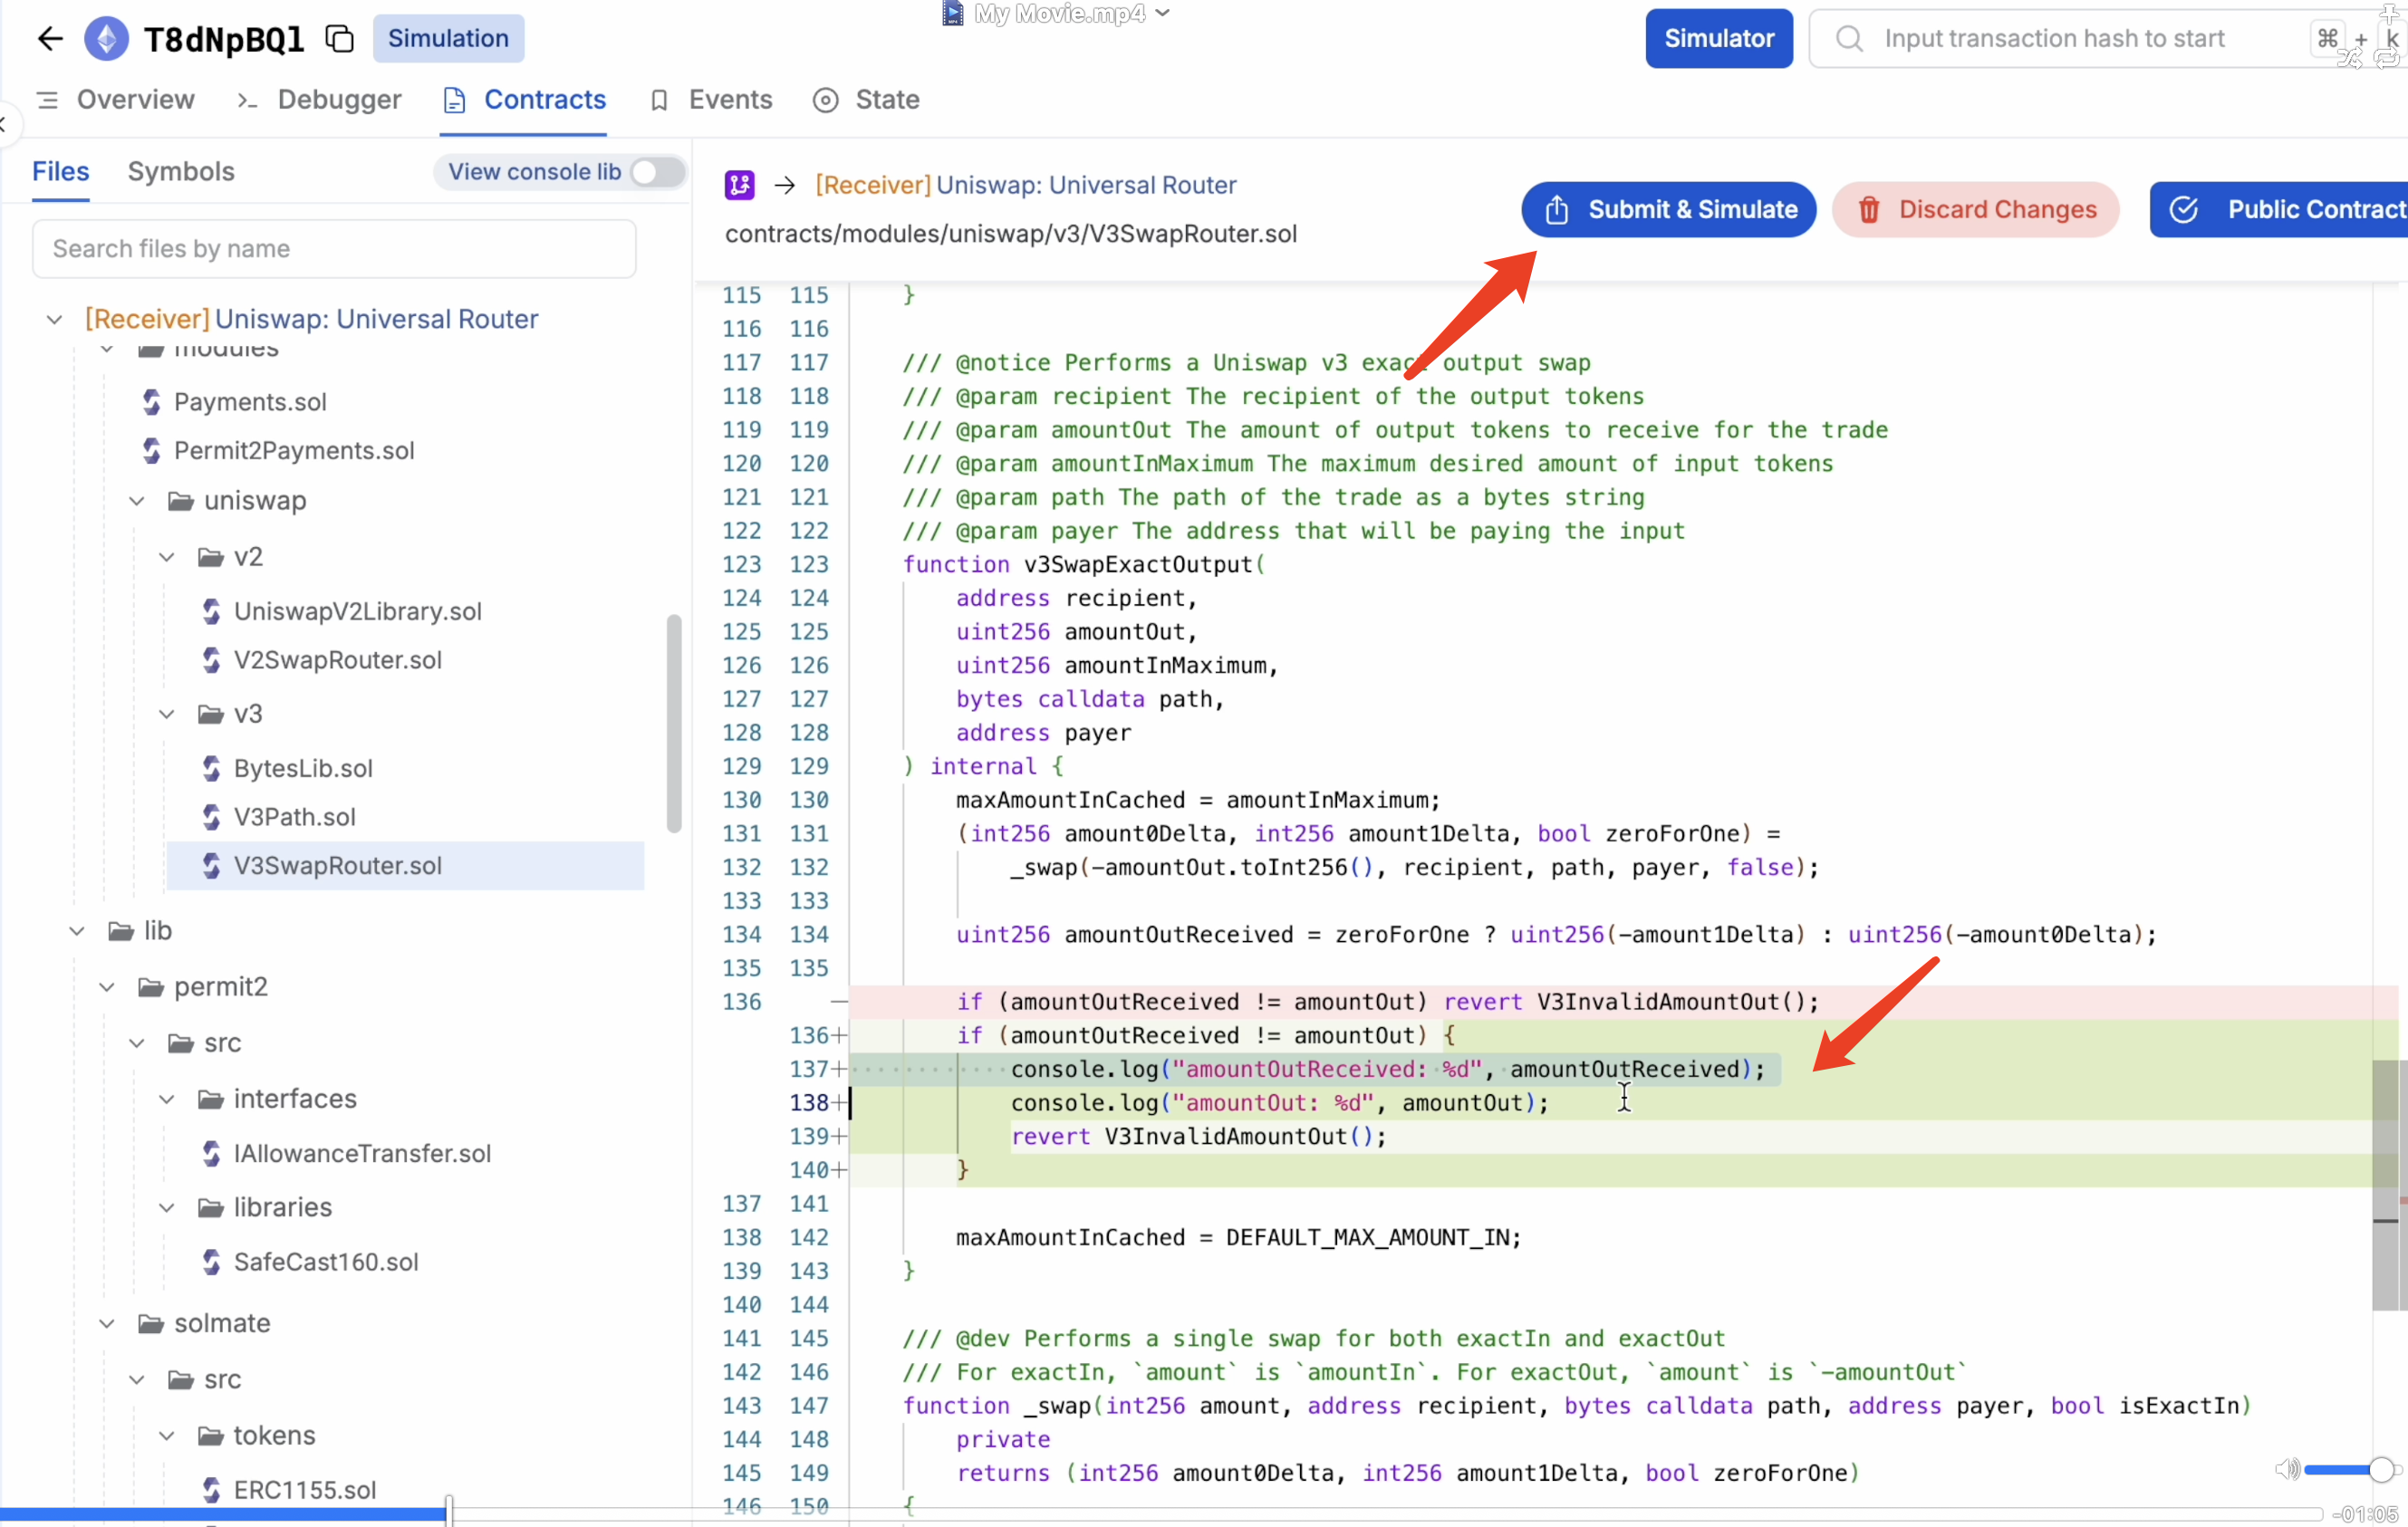The width and height of the screenshot is (2408, 1527).
Task: Focus the Search files by name field
Action: pos(334,249)
